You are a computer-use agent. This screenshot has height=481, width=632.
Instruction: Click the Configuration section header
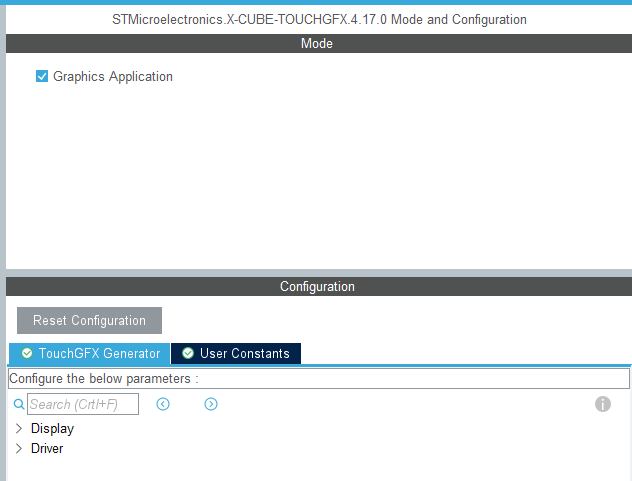tap(319, 287)
